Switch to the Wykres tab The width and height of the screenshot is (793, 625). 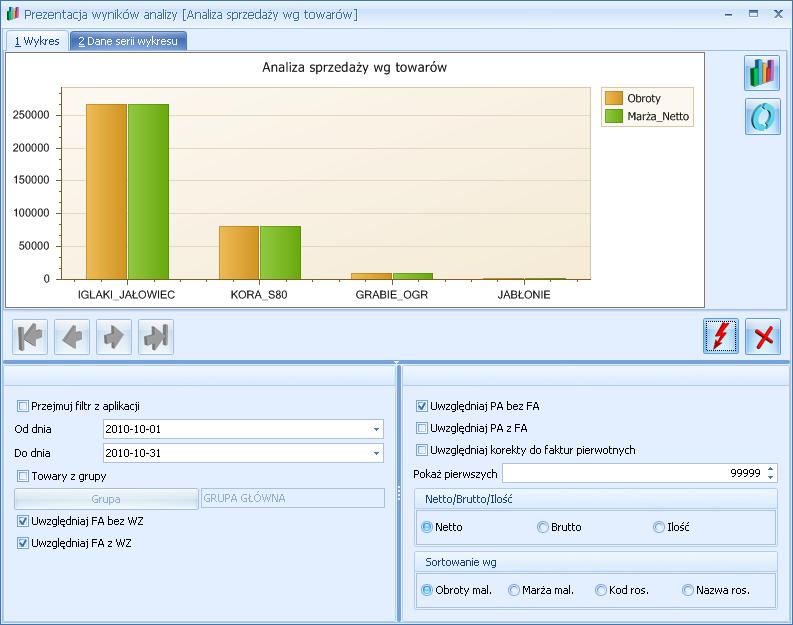(37, 41)
